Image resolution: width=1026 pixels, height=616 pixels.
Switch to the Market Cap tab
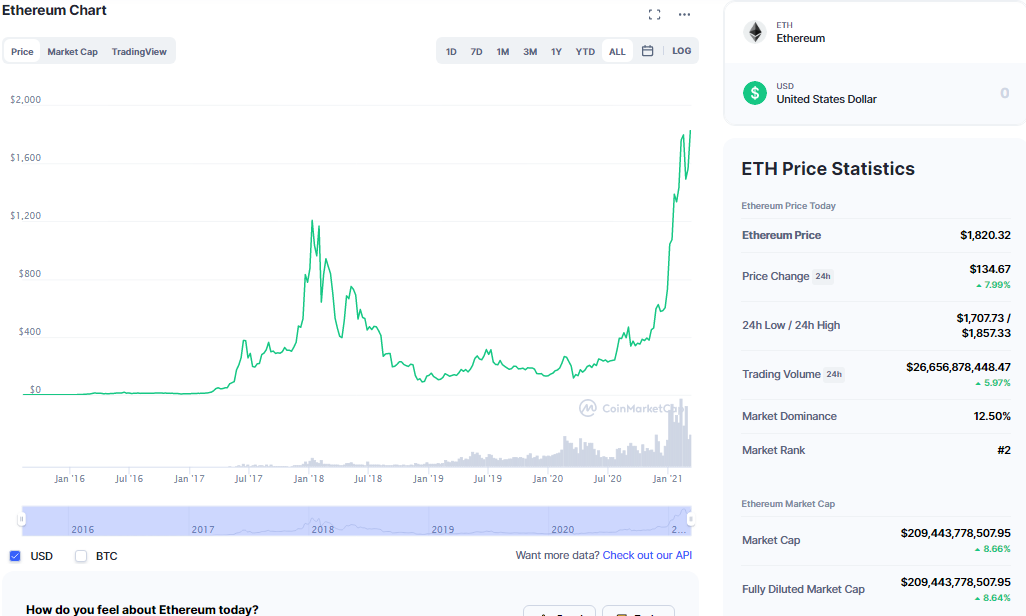[x=73, y=52]
